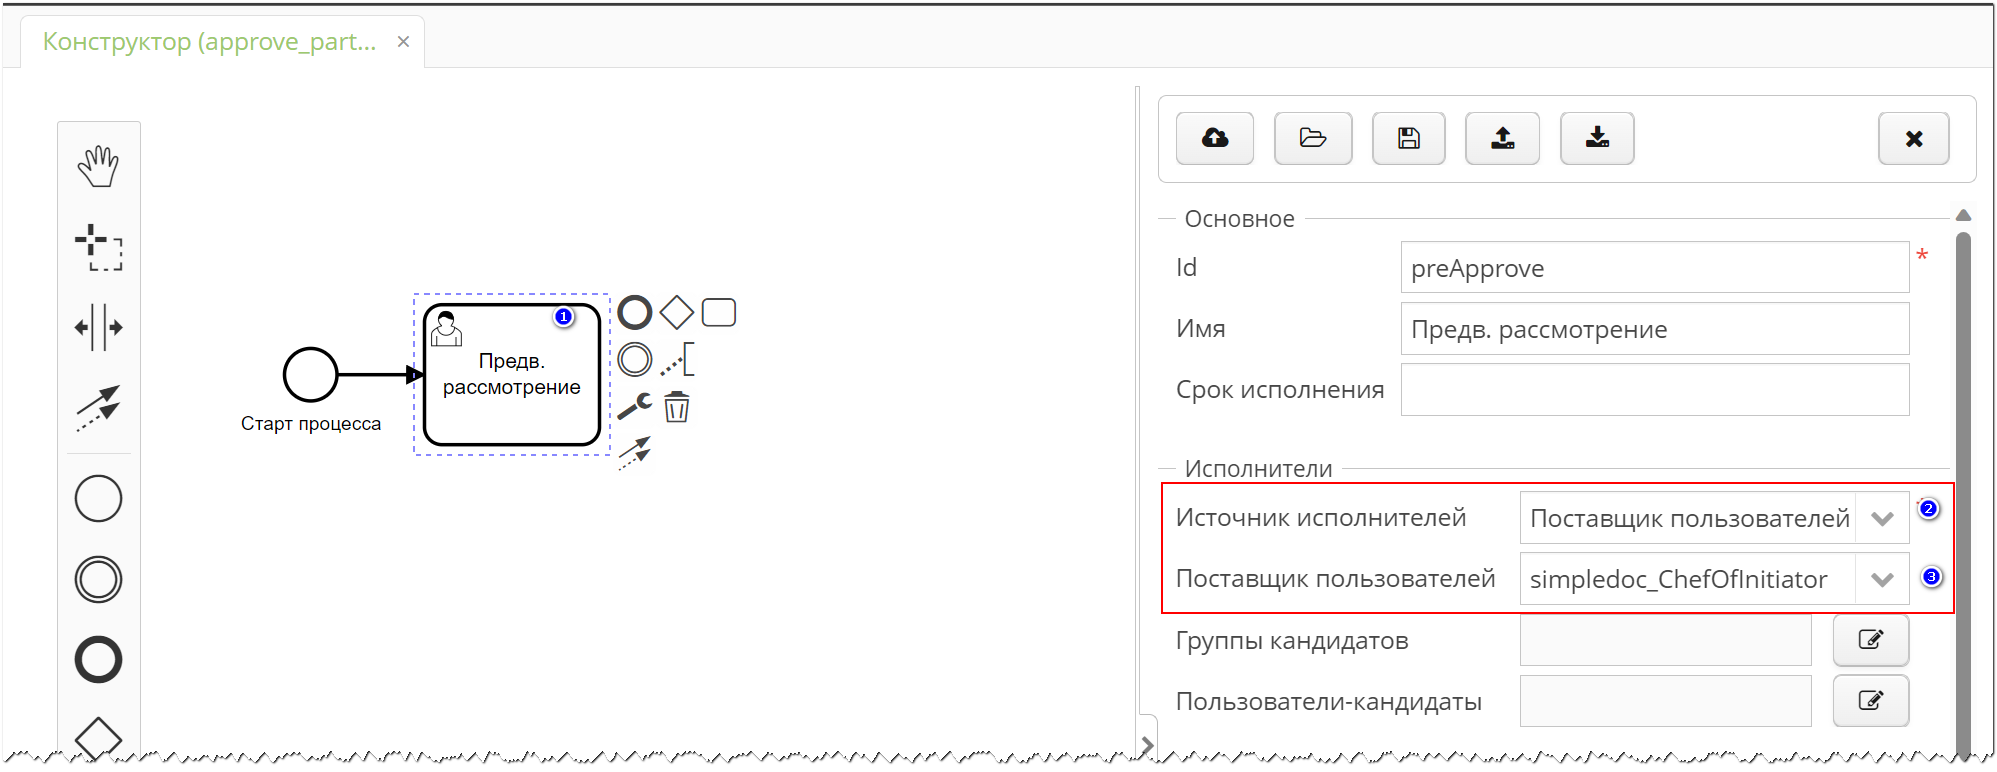The height and width of the screenshot is (772, 1997).
Task: Open the wrench change-type menu
Action: point(634,406)
